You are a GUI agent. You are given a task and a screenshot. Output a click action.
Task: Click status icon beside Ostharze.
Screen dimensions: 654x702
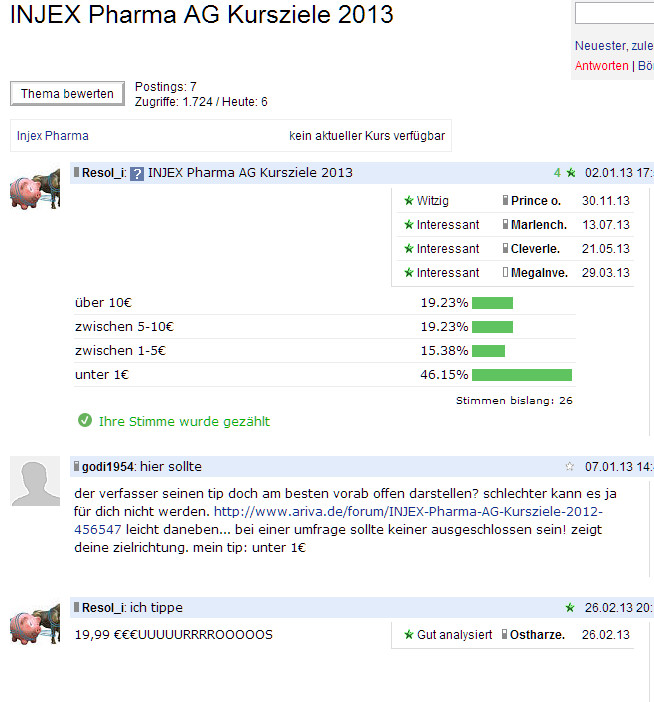pos(504,634)
